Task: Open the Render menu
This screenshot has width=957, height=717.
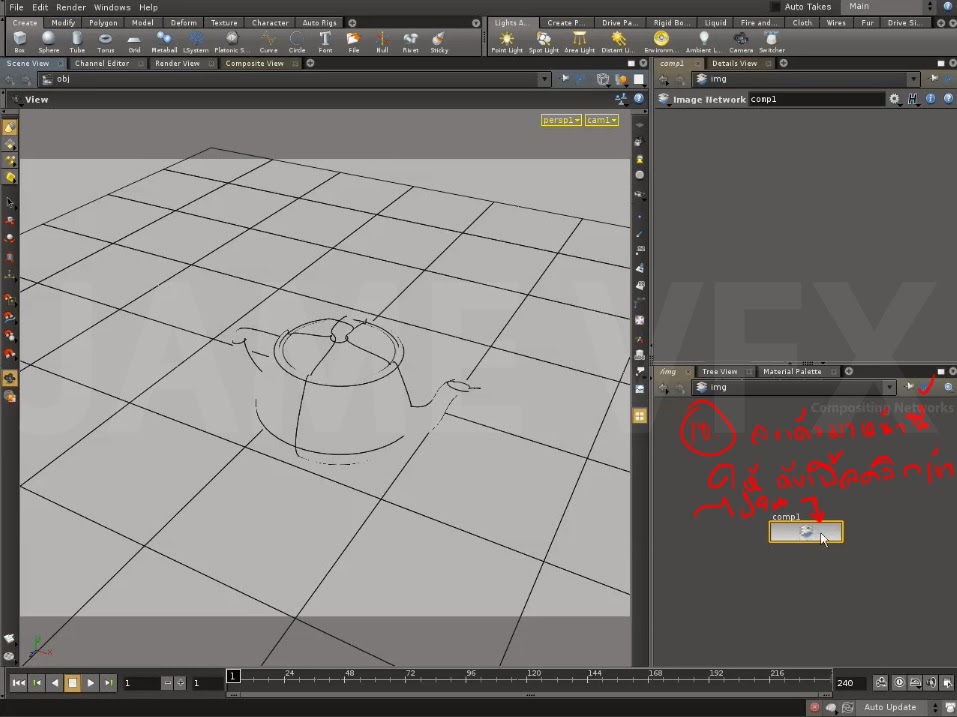Action: (x=71, y=7)
